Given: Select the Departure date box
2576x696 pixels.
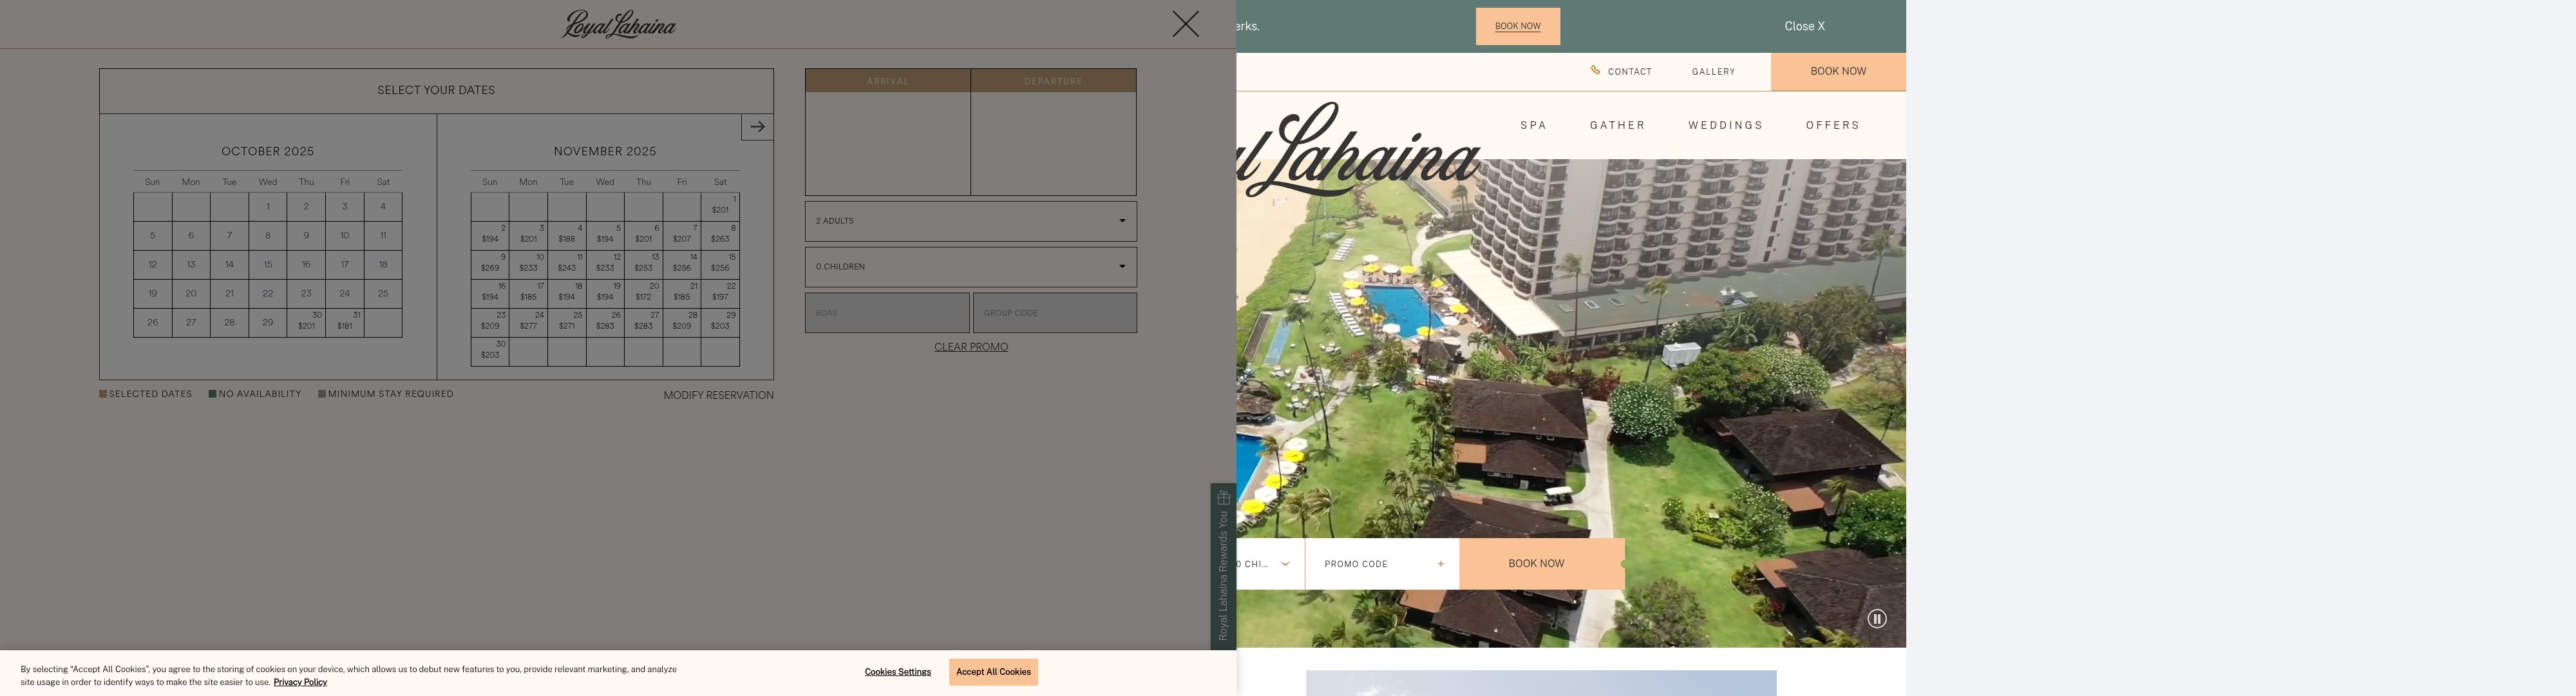Looking at the screenshot, I should click(x=1053, y=132).
